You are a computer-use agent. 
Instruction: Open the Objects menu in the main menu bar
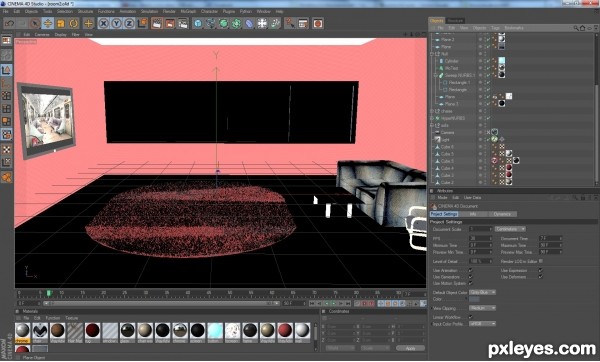click(x=31, y=11)
